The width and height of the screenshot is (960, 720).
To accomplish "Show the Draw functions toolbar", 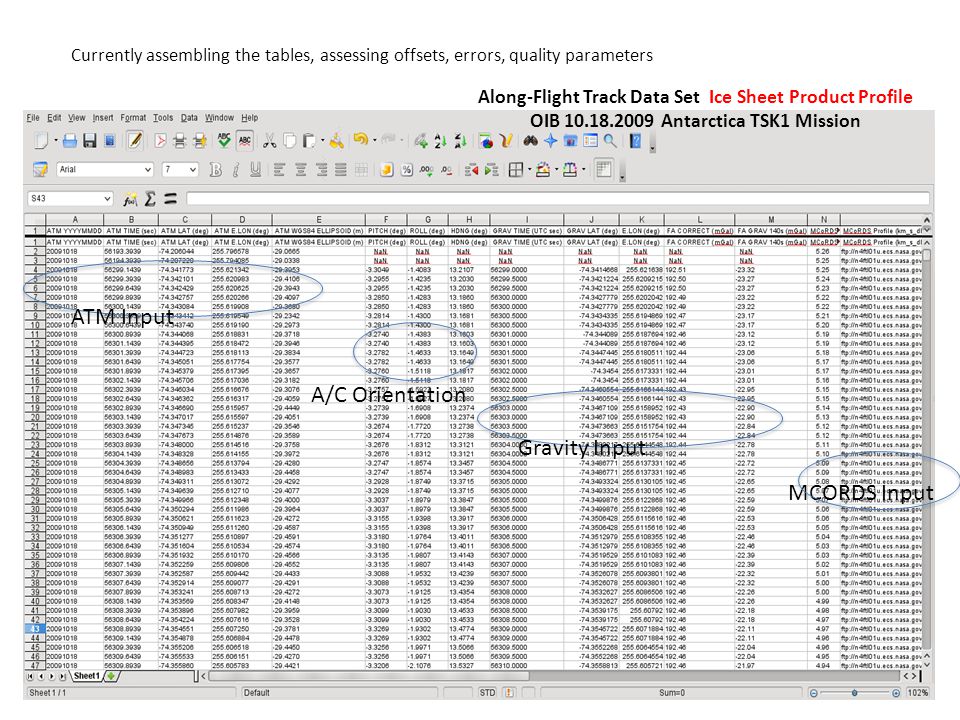I will (x=506, y=141).
